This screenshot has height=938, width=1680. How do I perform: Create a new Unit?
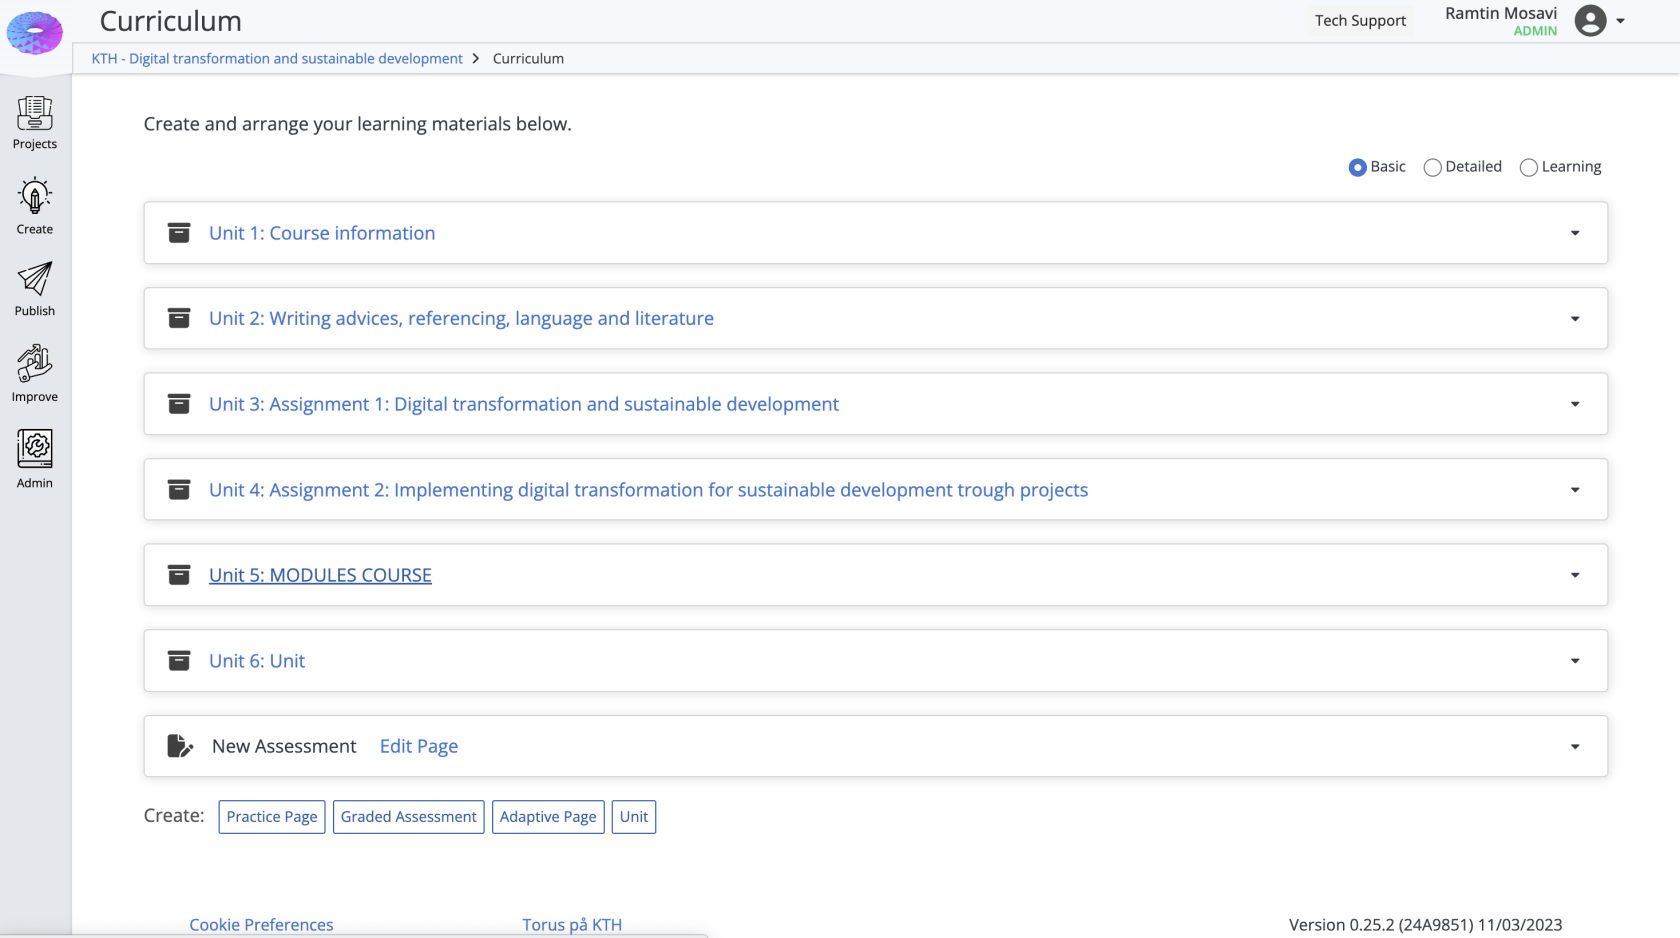coord(634,817)
